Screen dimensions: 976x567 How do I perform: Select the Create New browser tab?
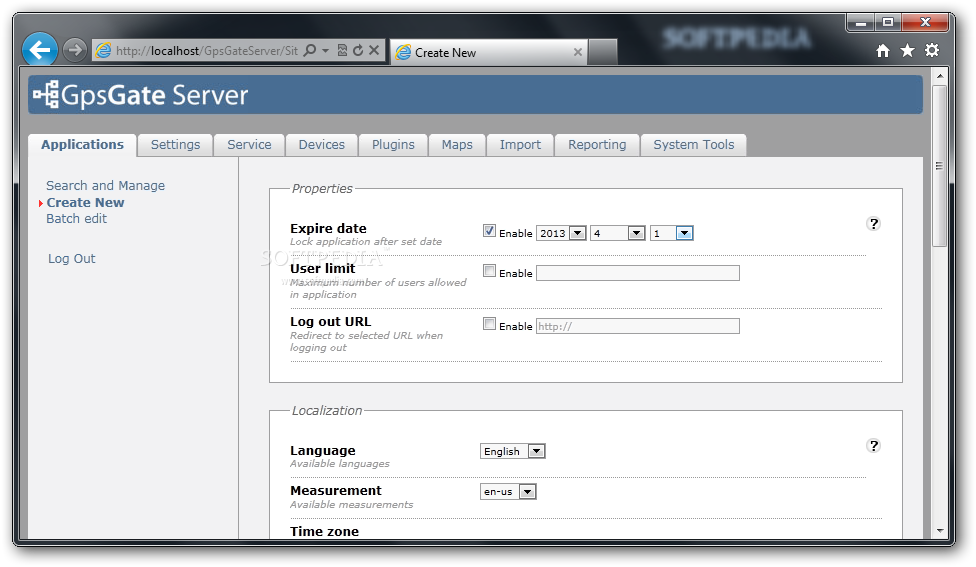point(488,52)
